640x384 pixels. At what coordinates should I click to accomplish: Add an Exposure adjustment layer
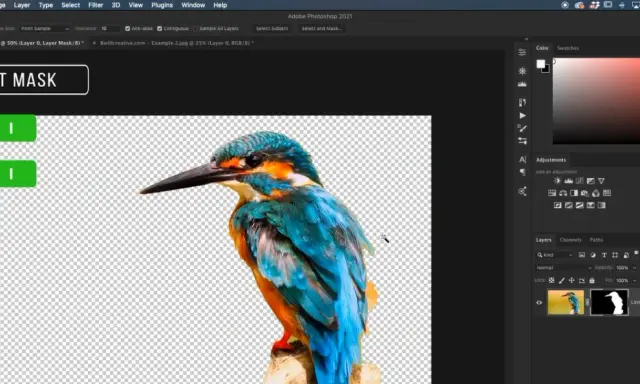(590, 181)
